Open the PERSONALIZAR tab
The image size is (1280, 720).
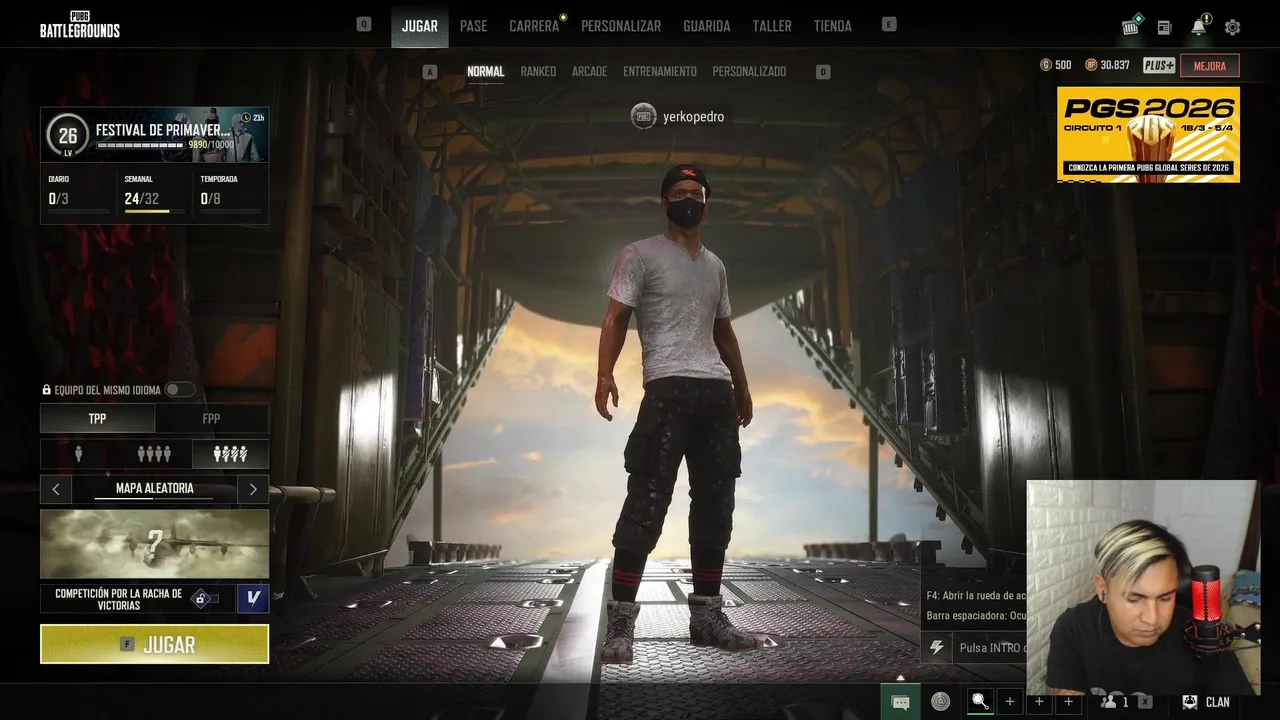[x=621, y=26]
